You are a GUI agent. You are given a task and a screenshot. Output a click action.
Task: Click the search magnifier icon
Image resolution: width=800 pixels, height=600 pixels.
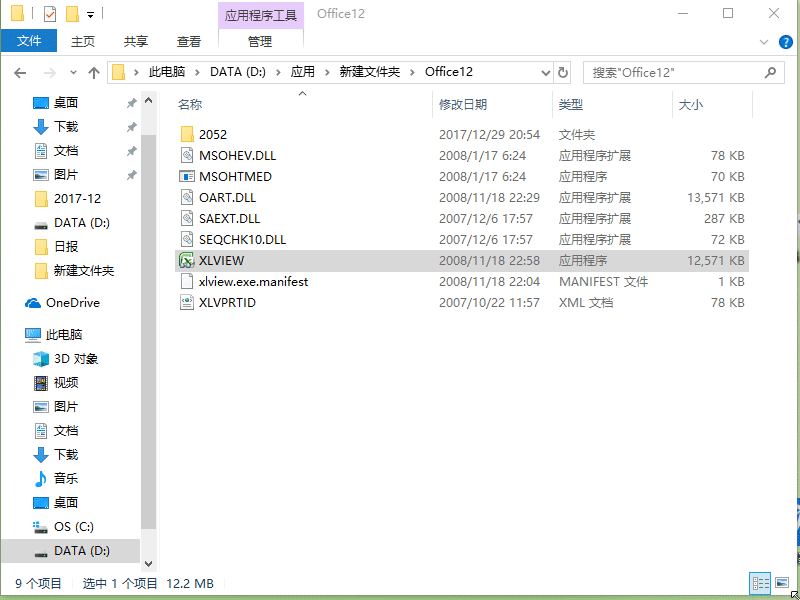(770, 72)
